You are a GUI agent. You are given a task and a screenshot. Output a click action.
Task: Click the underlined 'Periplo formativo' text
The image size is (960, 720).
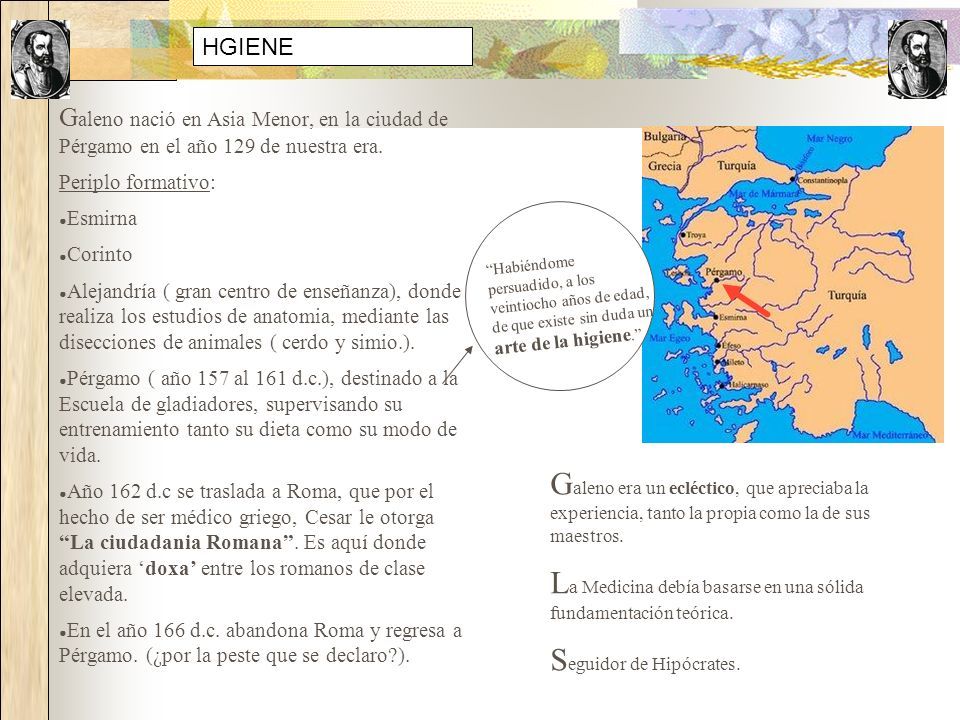pos(134,182)
